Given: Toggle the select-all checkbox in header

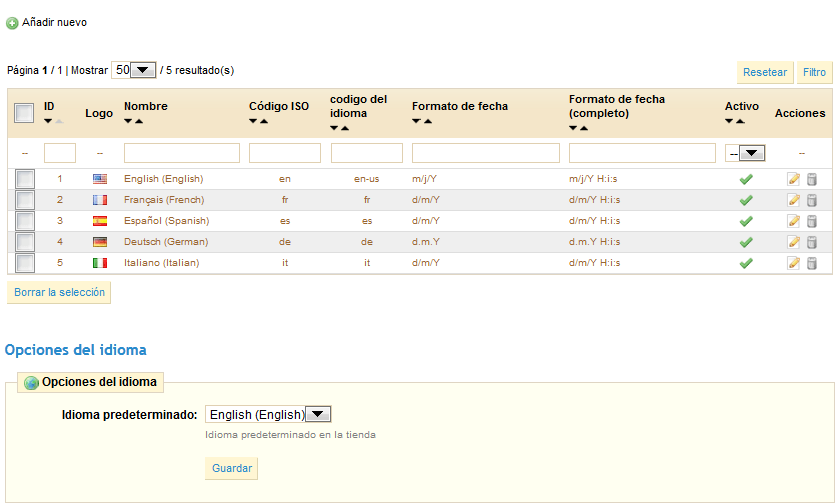Looking at the screenshot, I should (x=24, y=113).
